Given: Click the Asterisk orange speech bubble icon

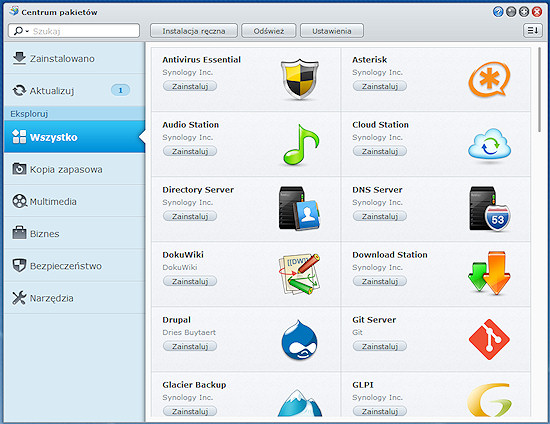Looking at the screenshot, I should [489, 79].
